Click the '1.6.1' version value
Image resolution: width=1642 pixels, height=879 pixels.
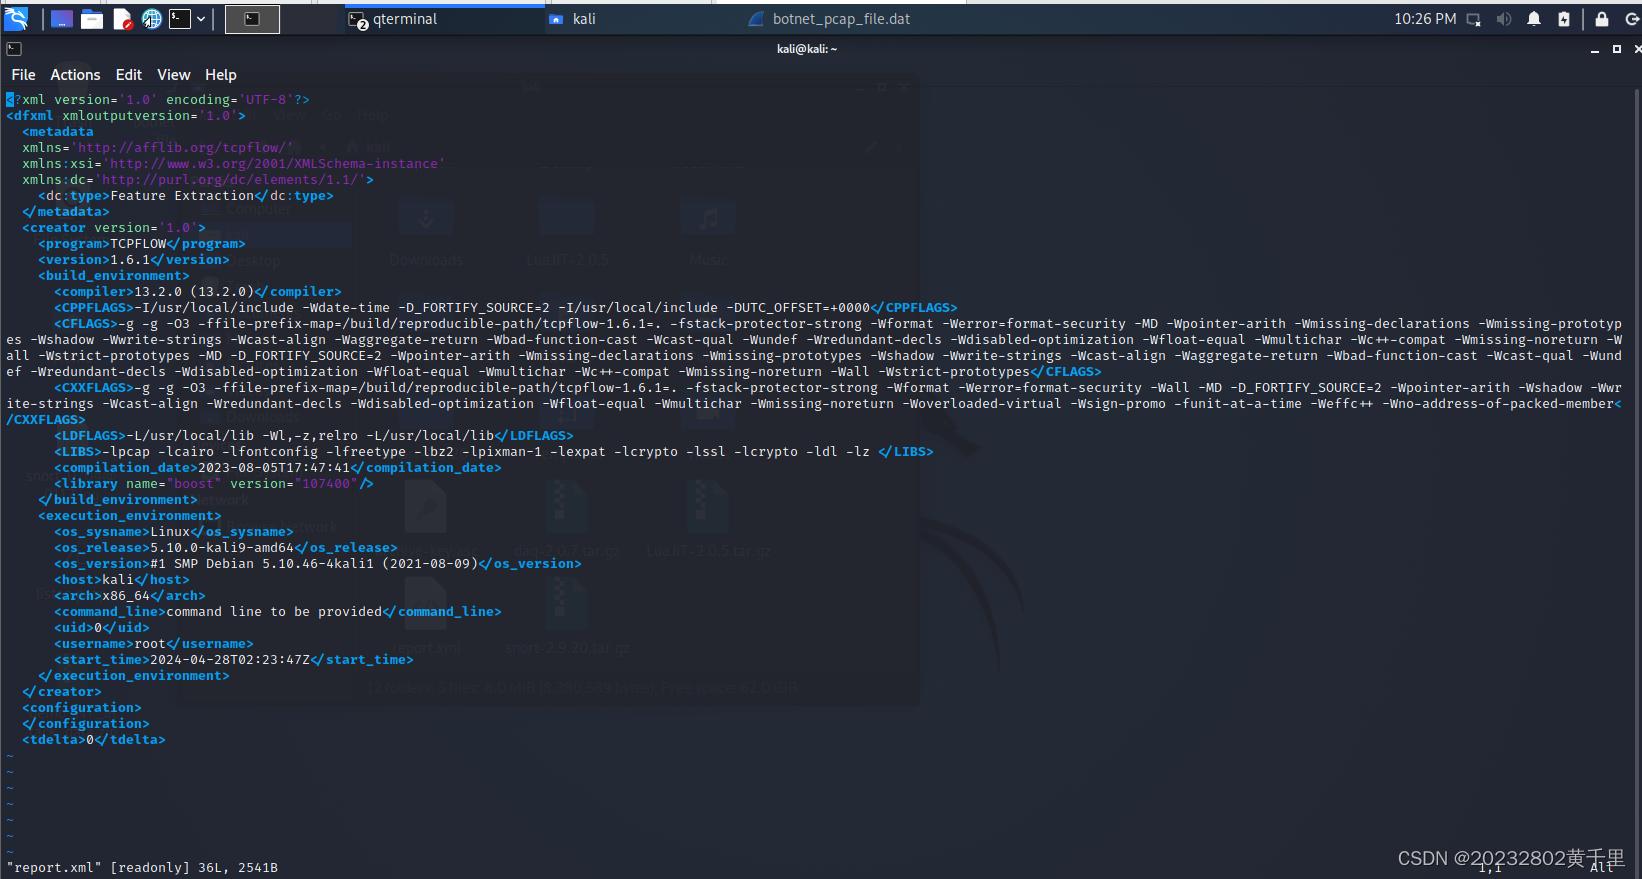point(130,260)
